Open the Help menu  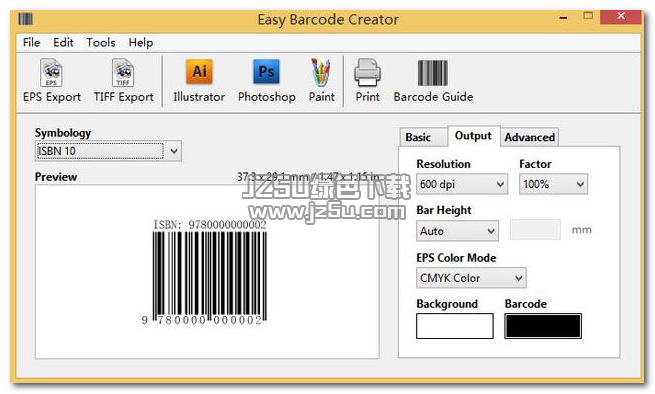pyautogui.click(x=140, y=42)
